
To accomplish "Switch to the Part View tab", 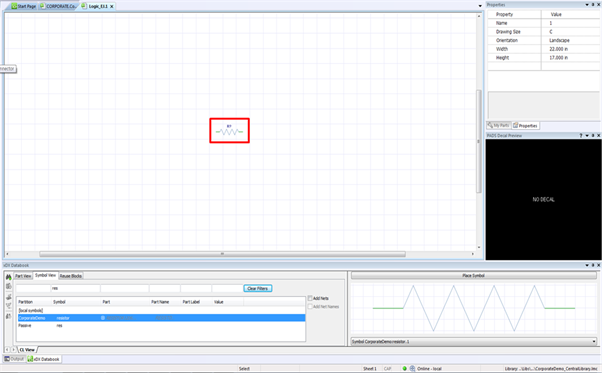I will click(23, 276).
